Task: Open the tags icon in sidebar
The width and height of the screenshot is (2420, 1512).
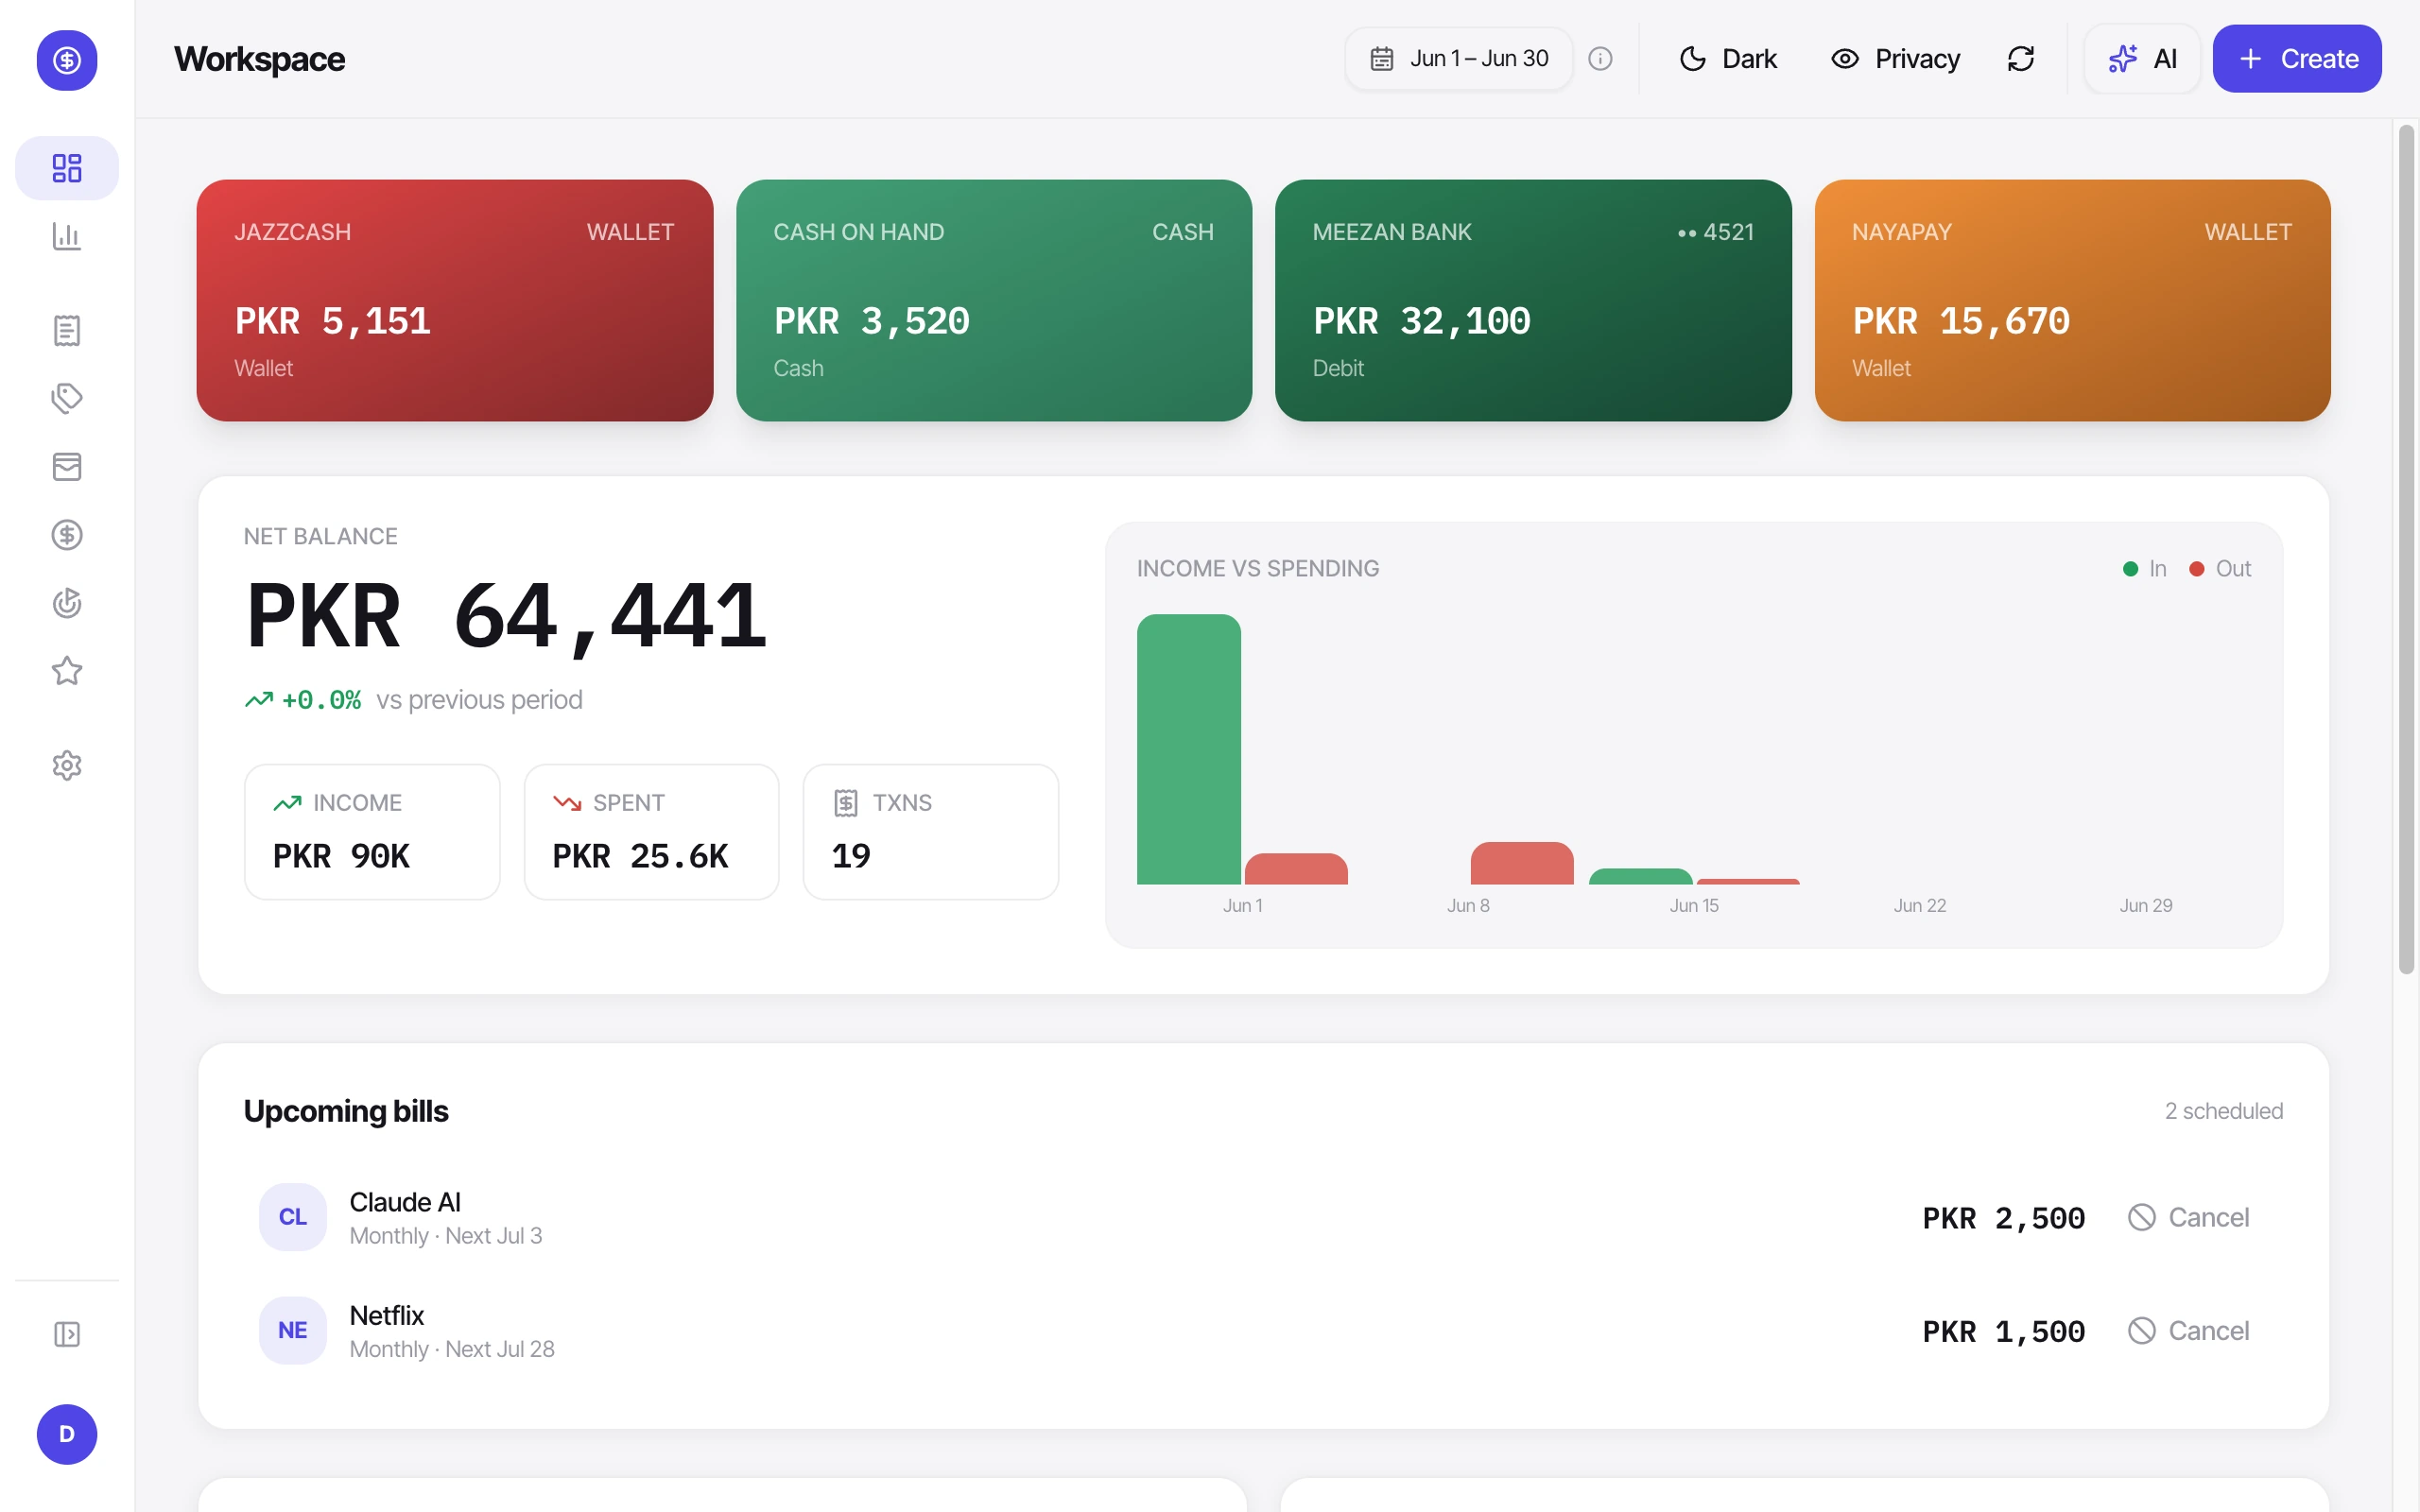Action: (x=67, y=398)
